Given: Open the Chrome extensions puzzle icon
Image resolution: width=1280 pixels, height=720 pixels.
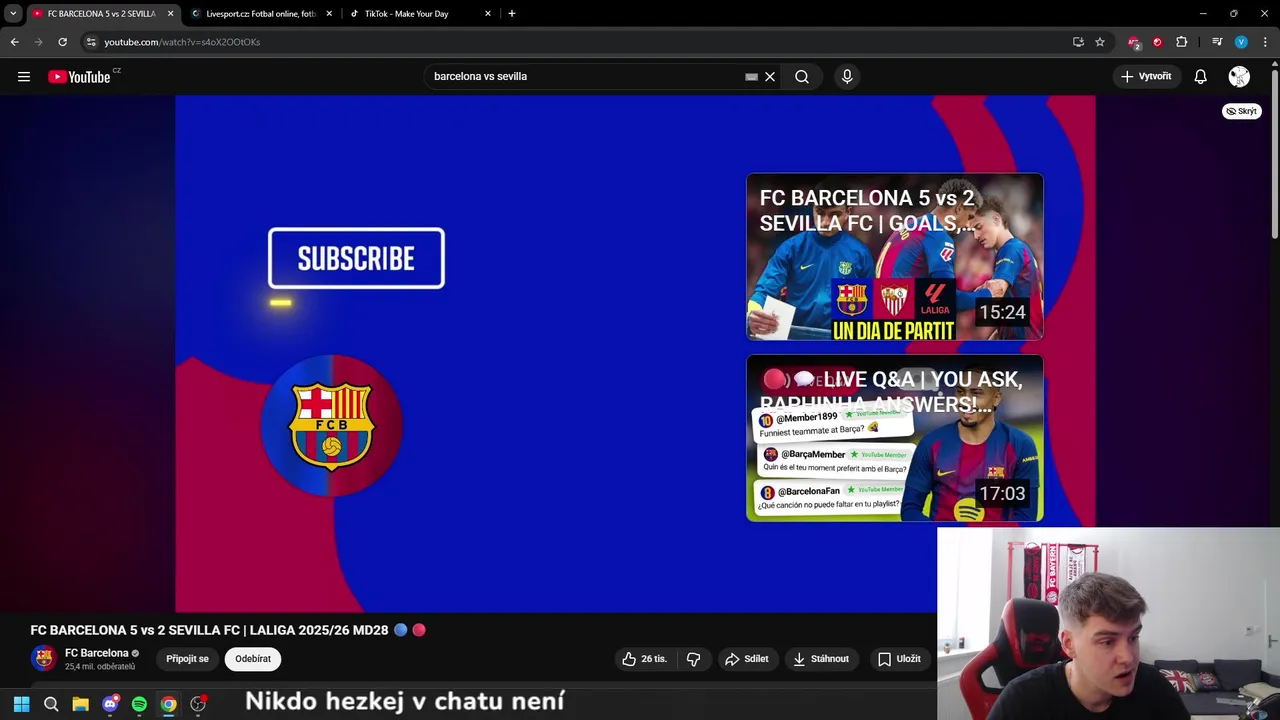Looking at the screenshot, I should coord(1182,42).
